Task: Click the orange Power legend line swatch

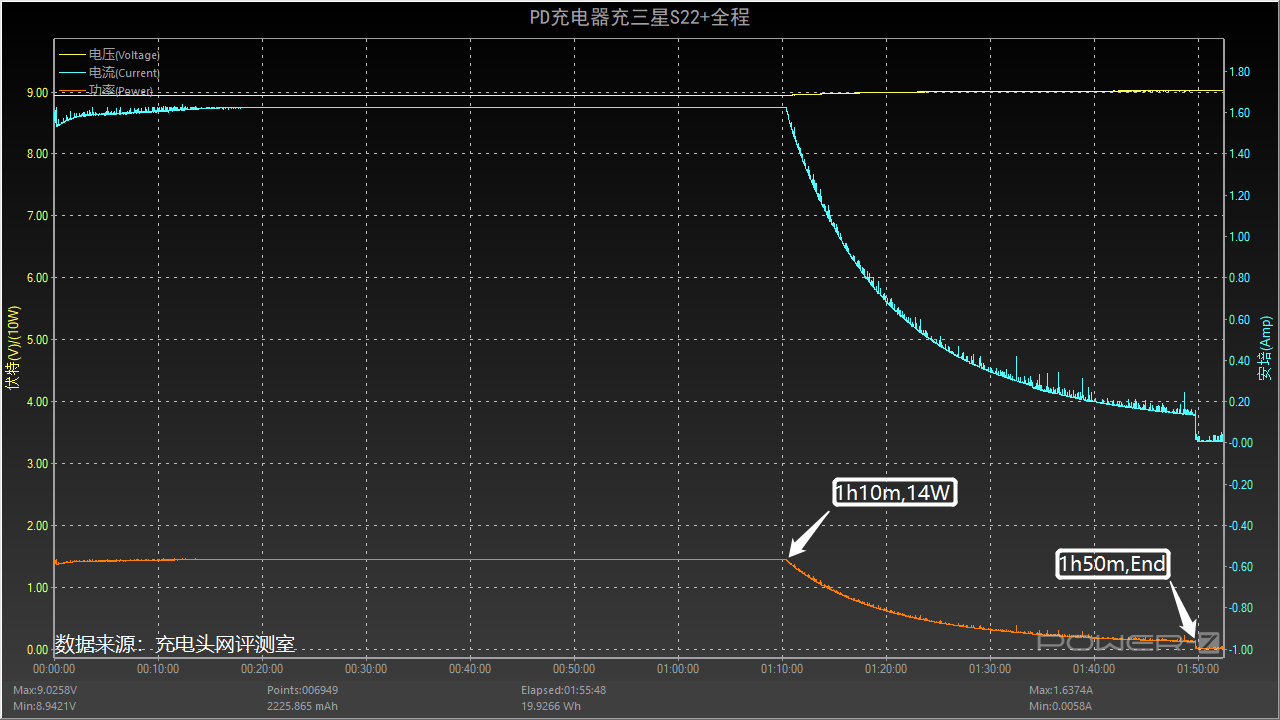Action: (73, 91)
